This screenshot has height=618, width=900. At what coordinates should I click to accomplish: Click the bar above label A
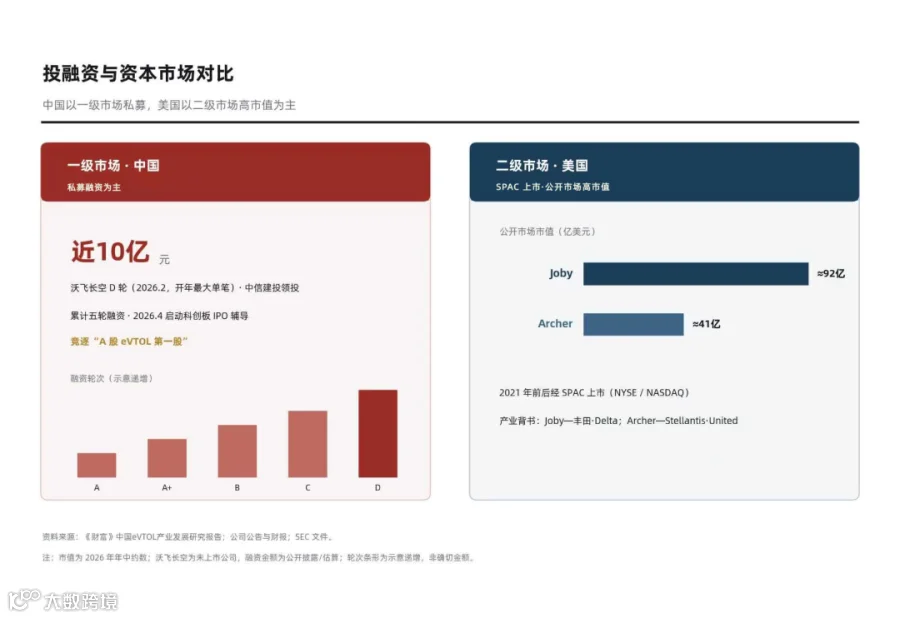pos(96,465)
